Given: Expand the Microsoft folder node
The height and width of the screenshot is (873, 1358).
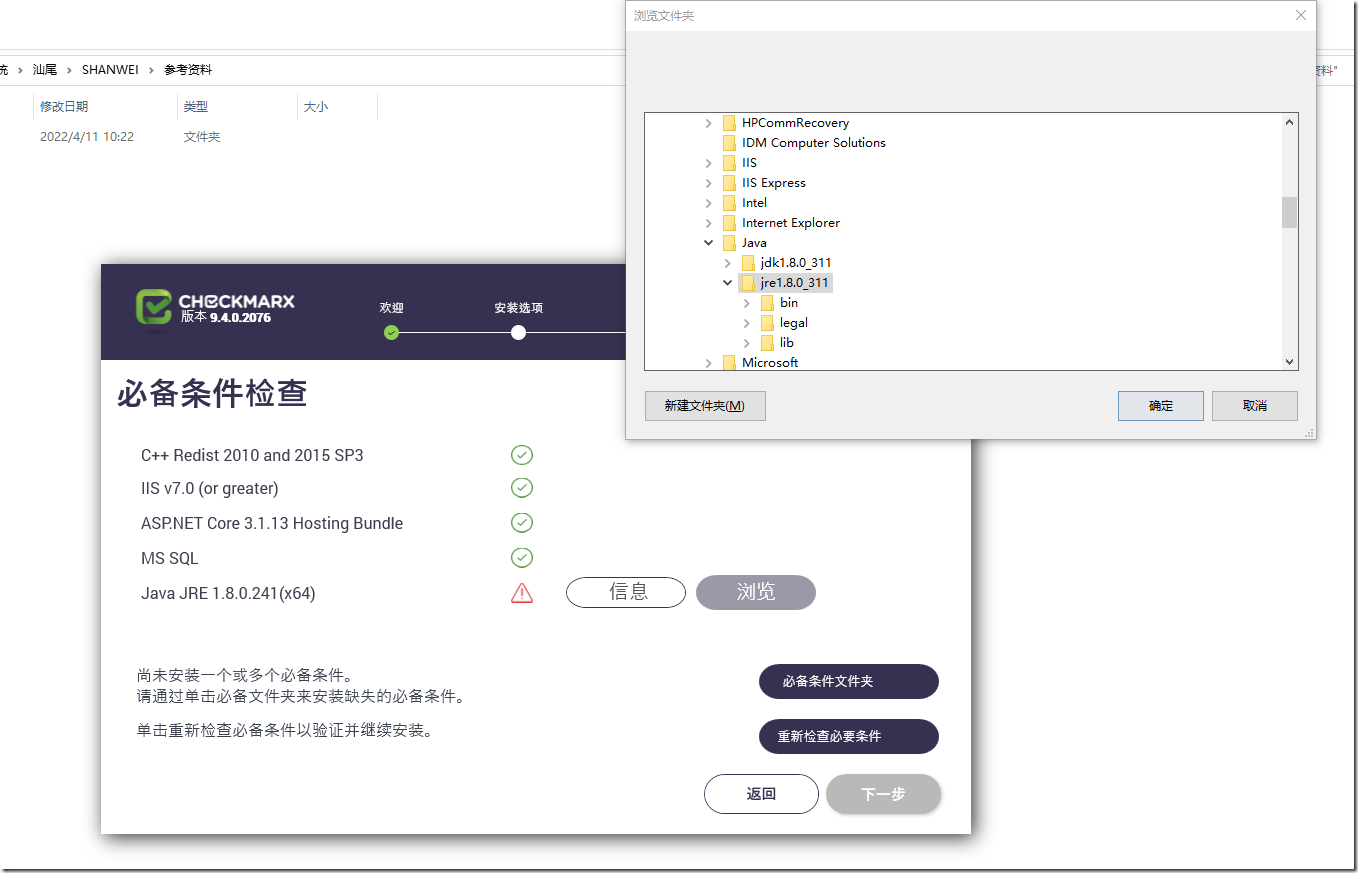Looking at the screenshot, I should click(709, 363).
